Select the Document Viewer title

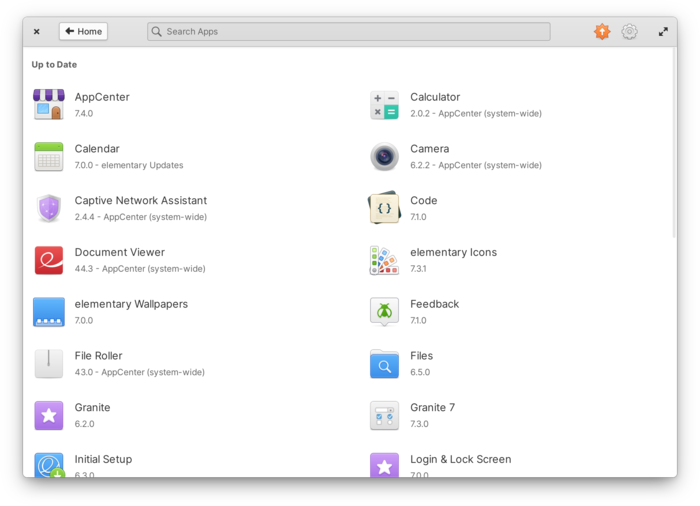pyautogui.click(x=120, y=252)
